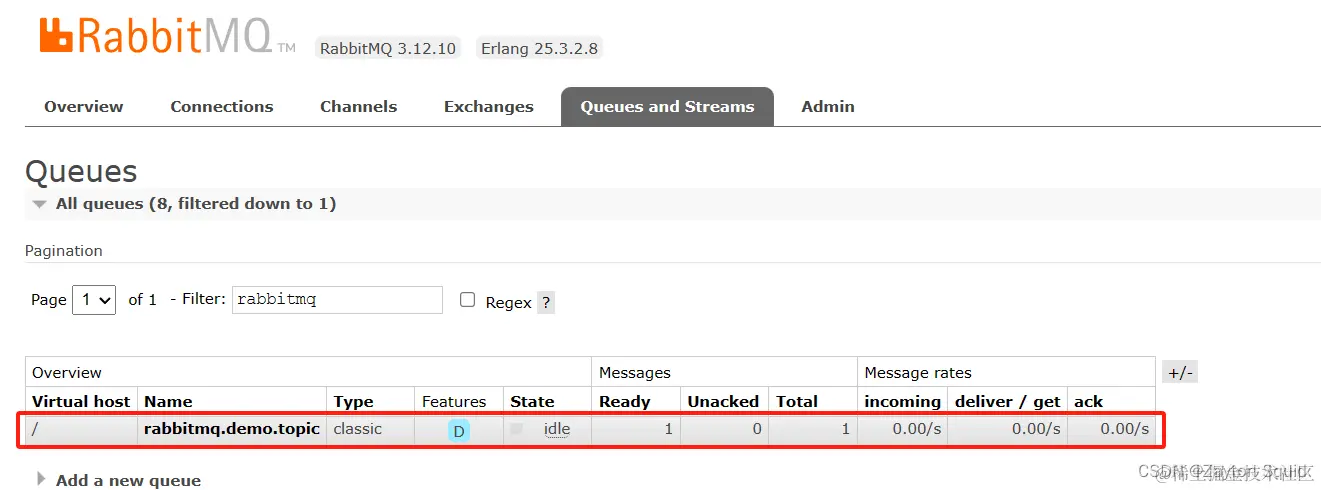Enable the Regex checkbox
This screenshot has width=1321, height=490.
tap(467, 300)
